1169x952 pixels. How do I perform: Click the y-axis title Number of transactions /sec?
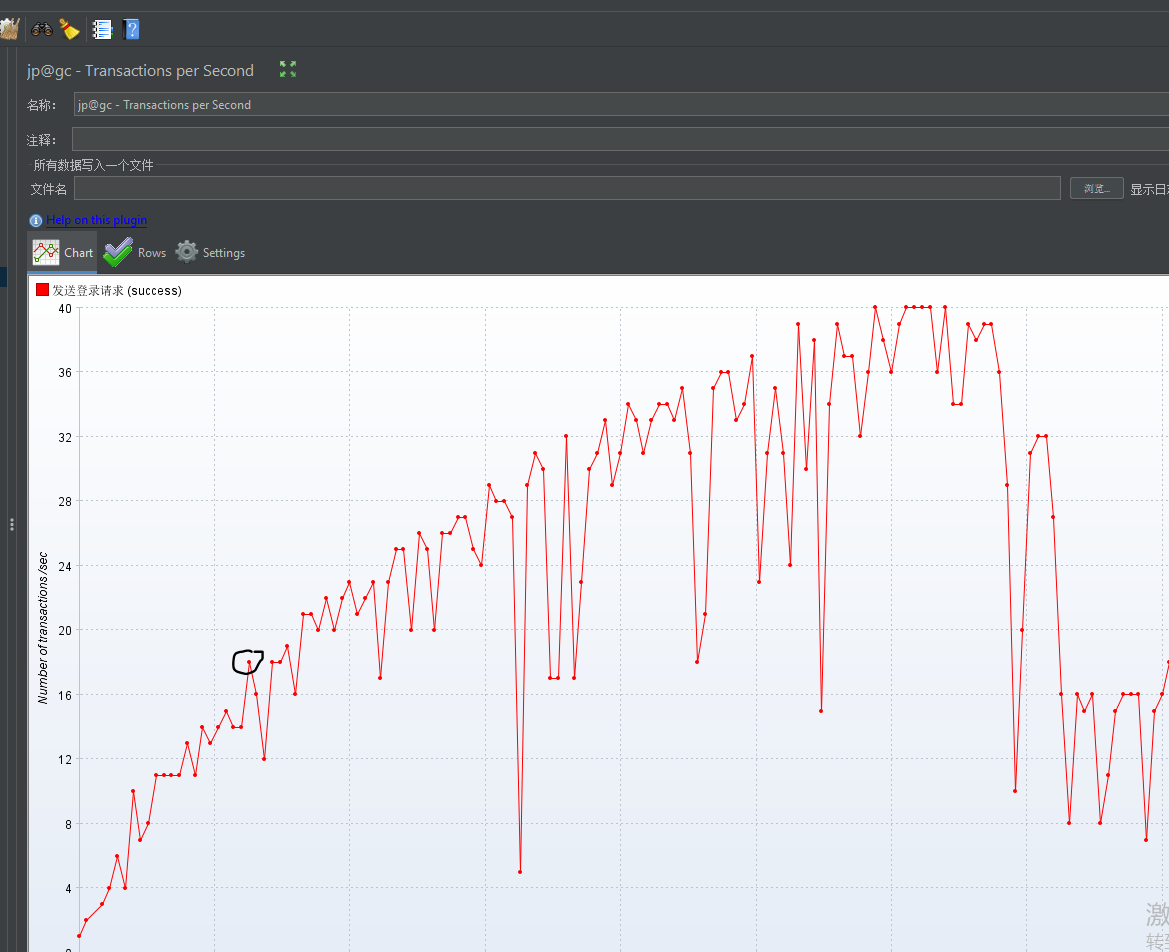coord(42,628)
